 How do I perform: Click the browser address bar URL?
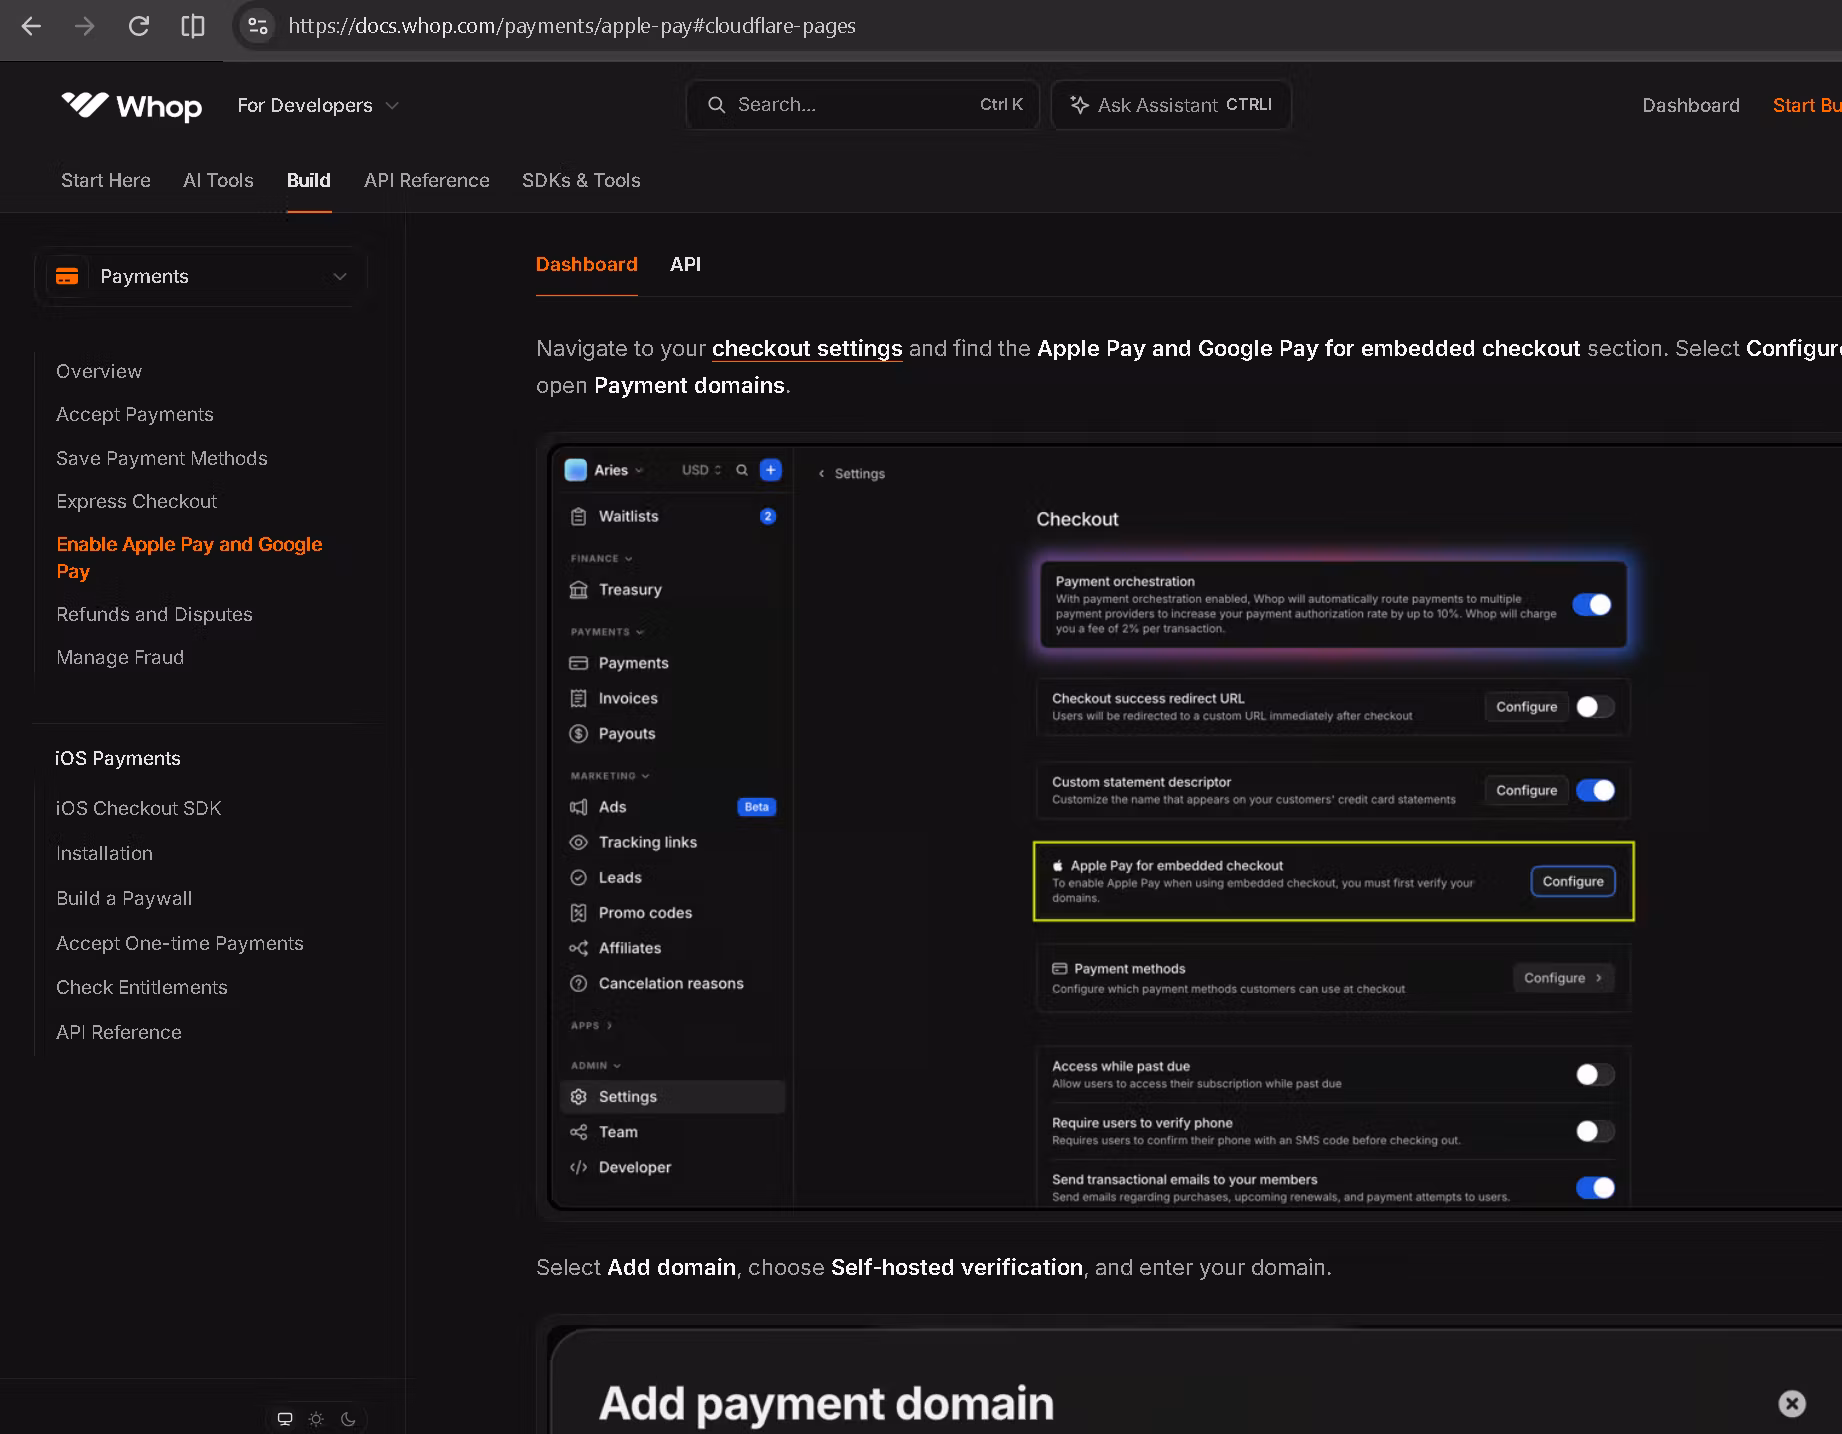coord(572,26)
